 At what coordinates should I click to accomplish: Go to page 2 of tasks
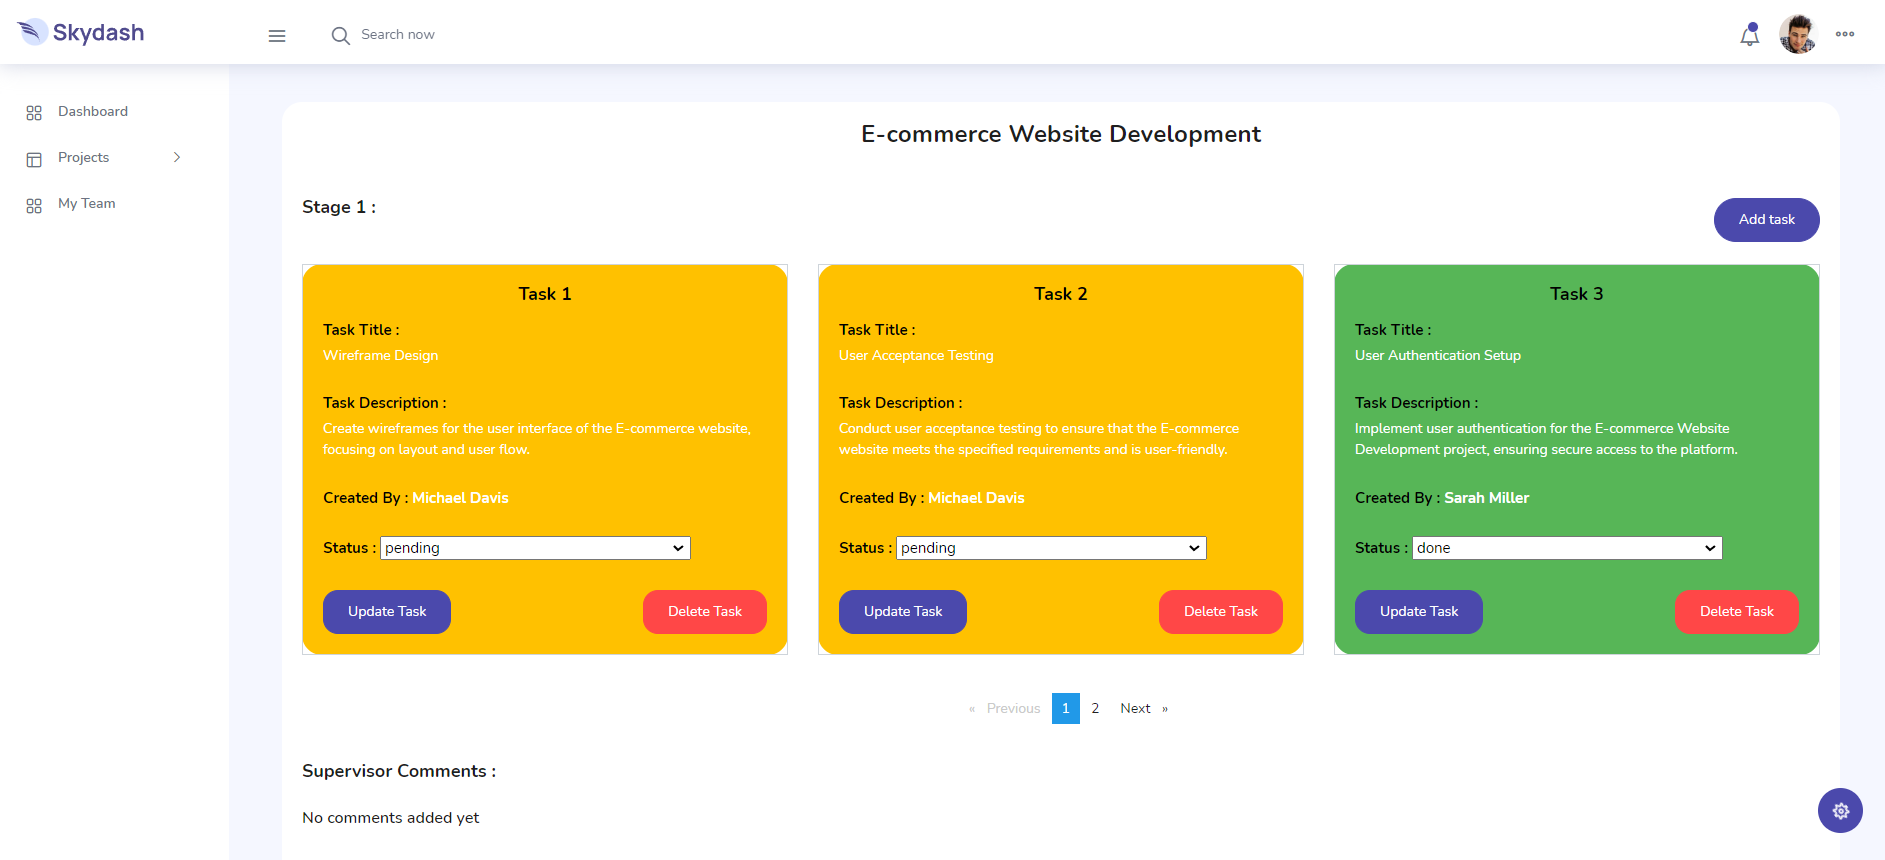(1095, 708)
